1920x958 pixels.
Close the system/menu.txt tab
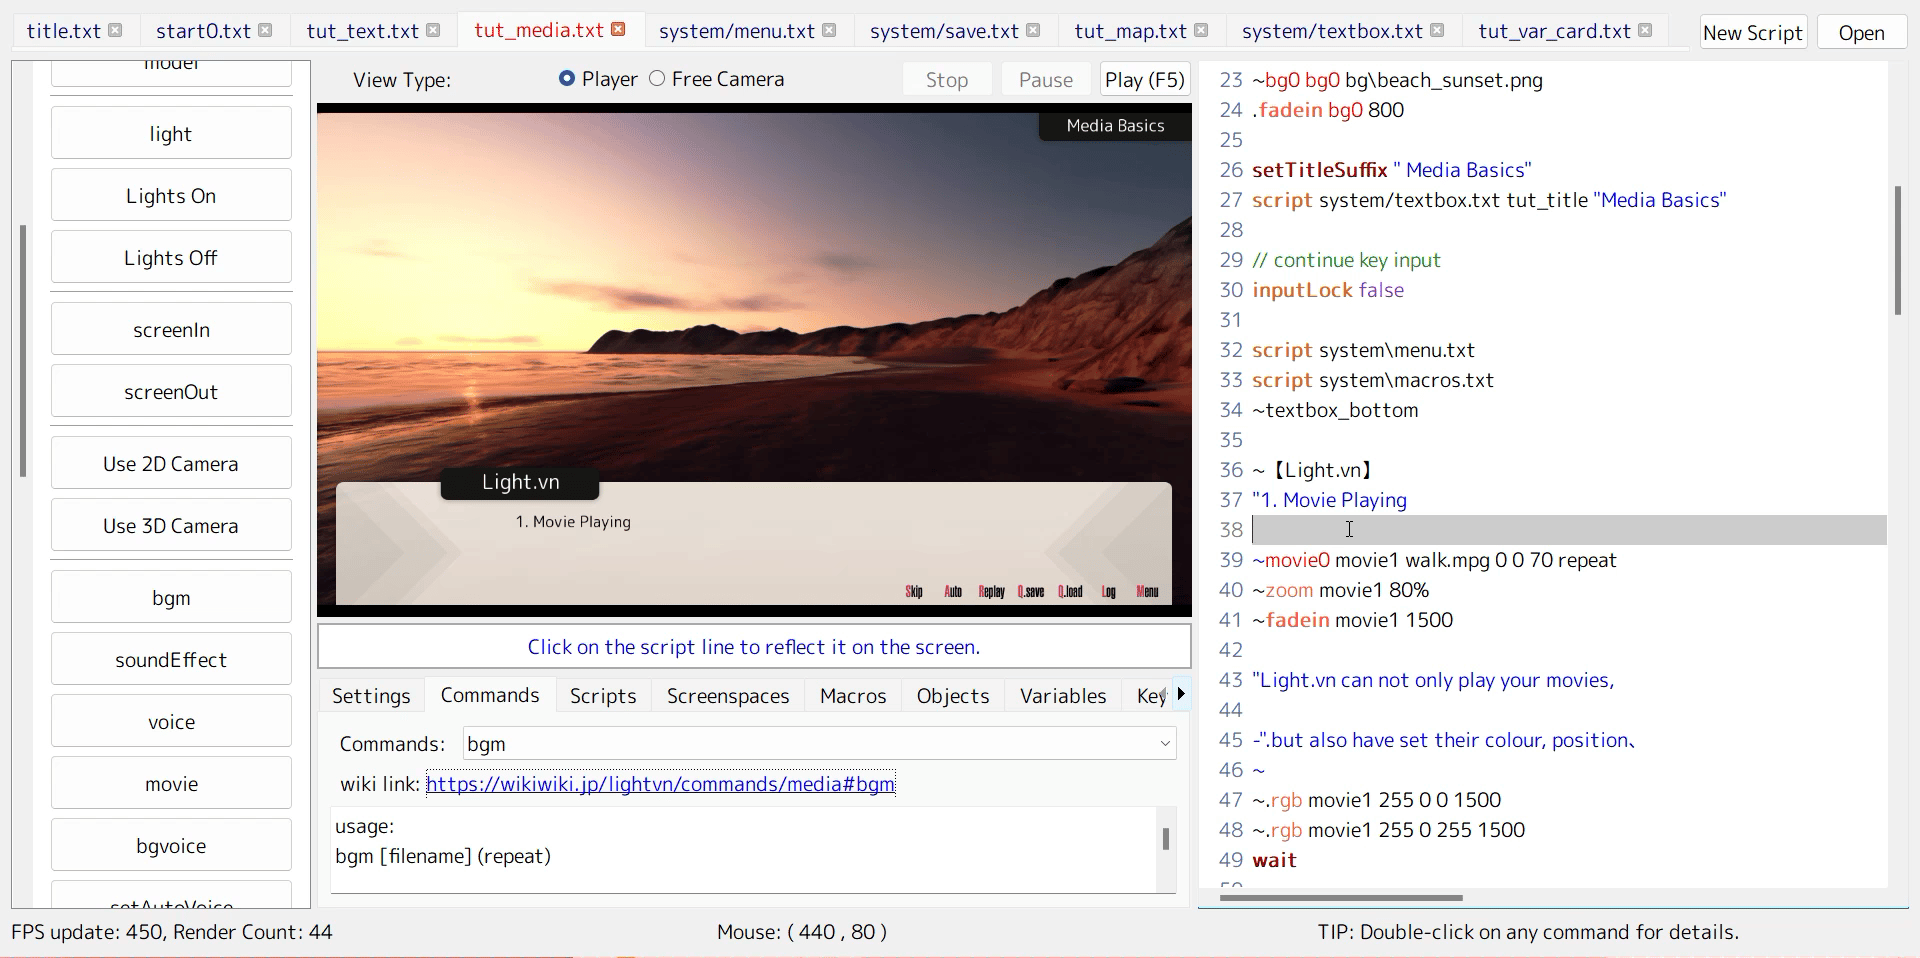coord(829,30)
